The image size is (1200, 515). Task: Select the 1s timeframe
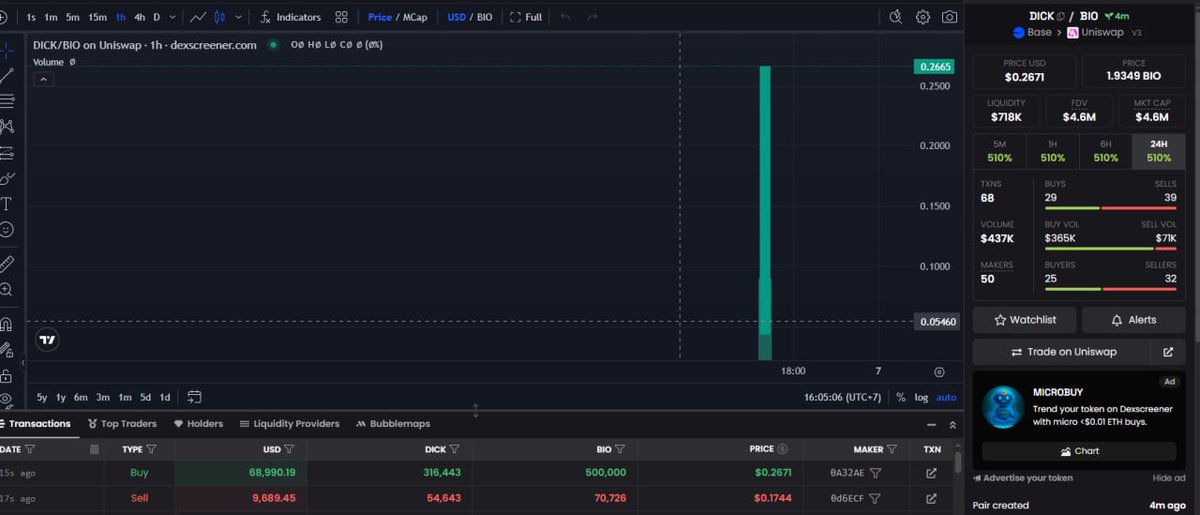tap(31, 17)
